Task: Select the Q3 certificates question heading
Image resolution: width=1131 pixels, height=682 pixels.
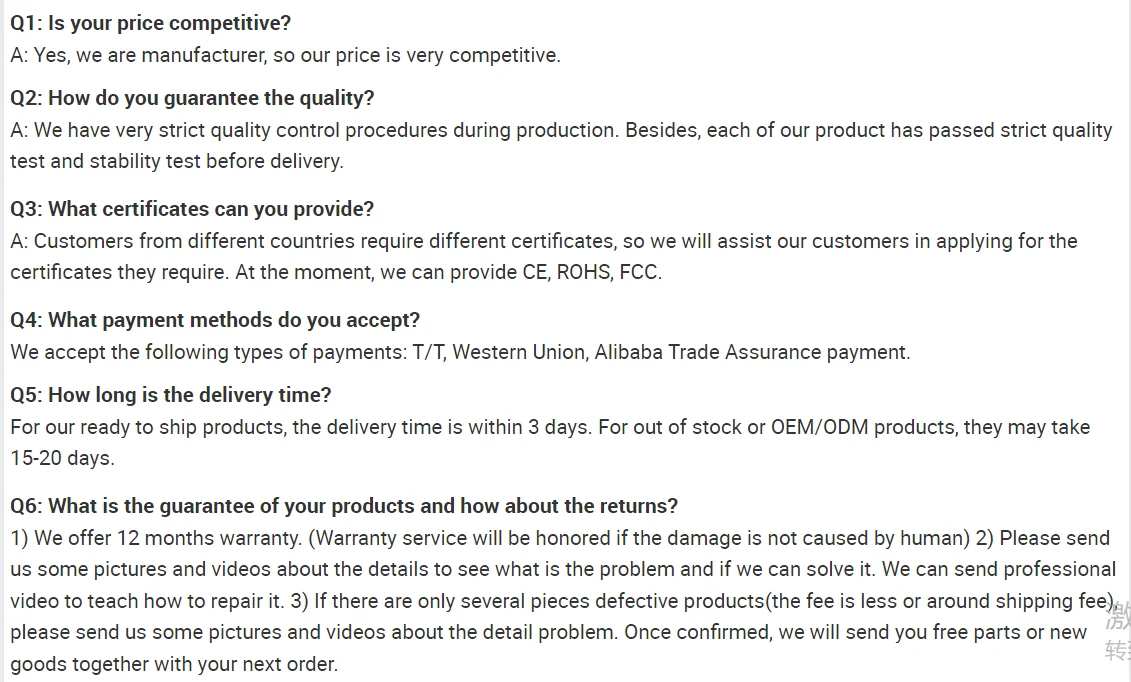Action: [192, 209]
